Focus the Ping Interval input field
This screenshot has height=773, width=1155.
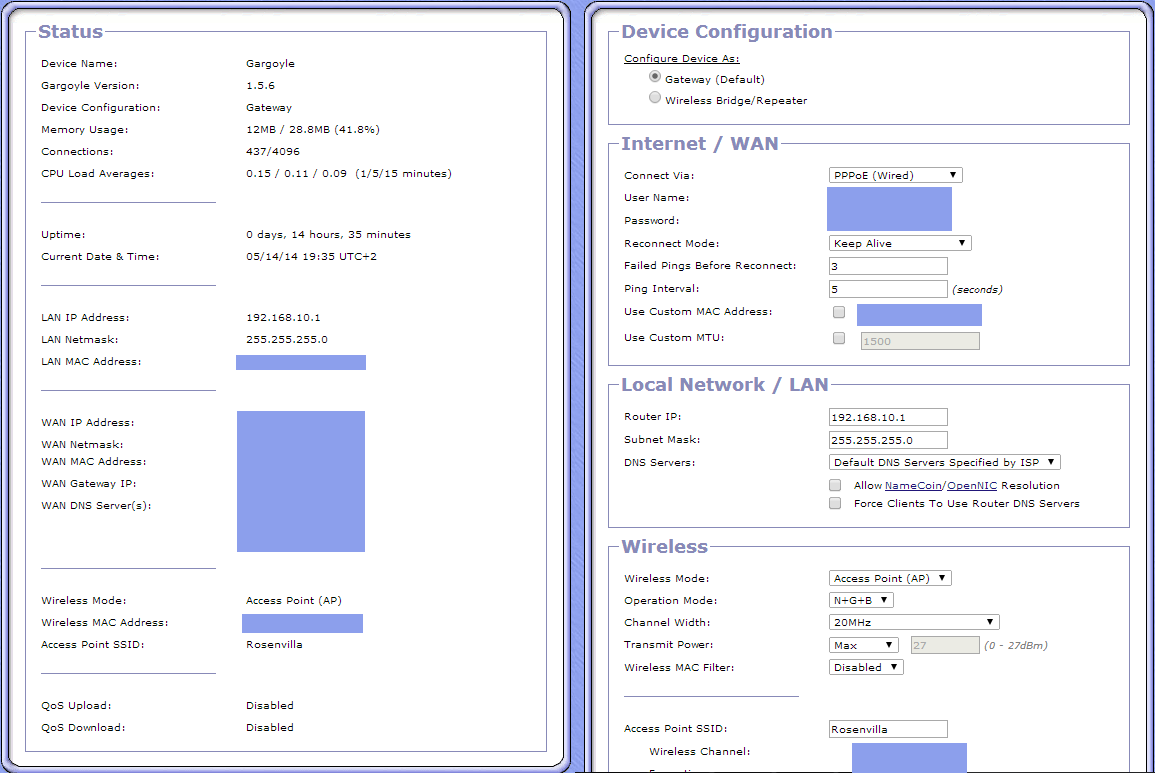pyautogui.click(x=888, y=289)
